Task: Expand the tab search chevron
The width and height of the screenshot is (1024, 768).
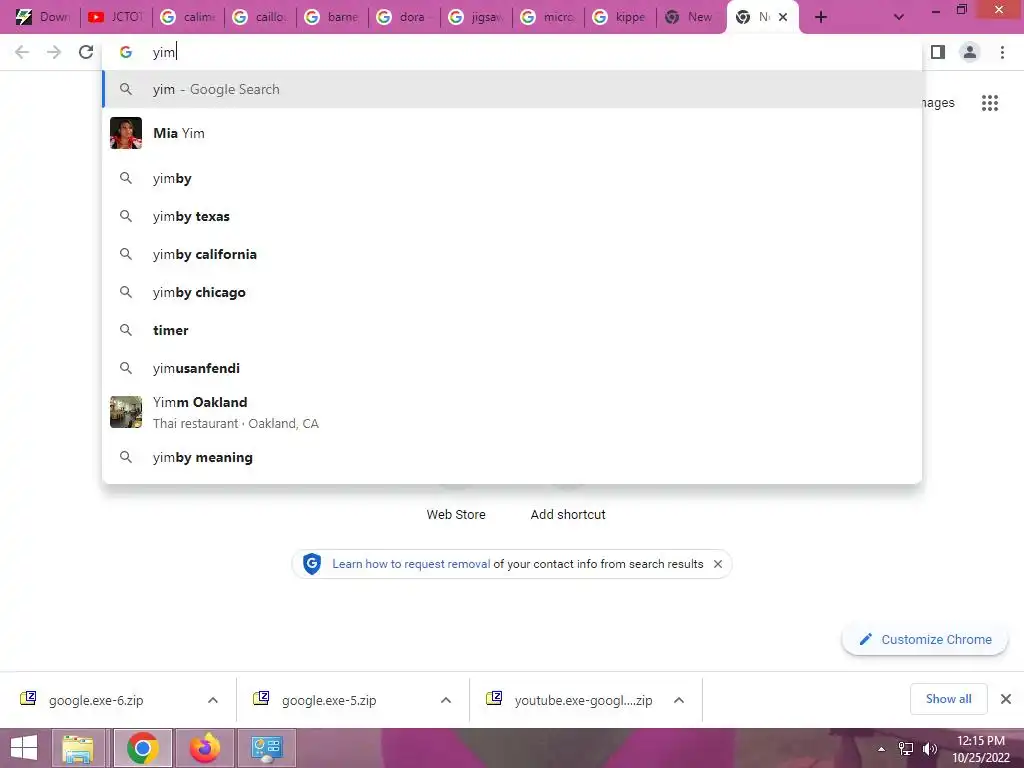Action: pyautogui.click(x=899, y=17)
